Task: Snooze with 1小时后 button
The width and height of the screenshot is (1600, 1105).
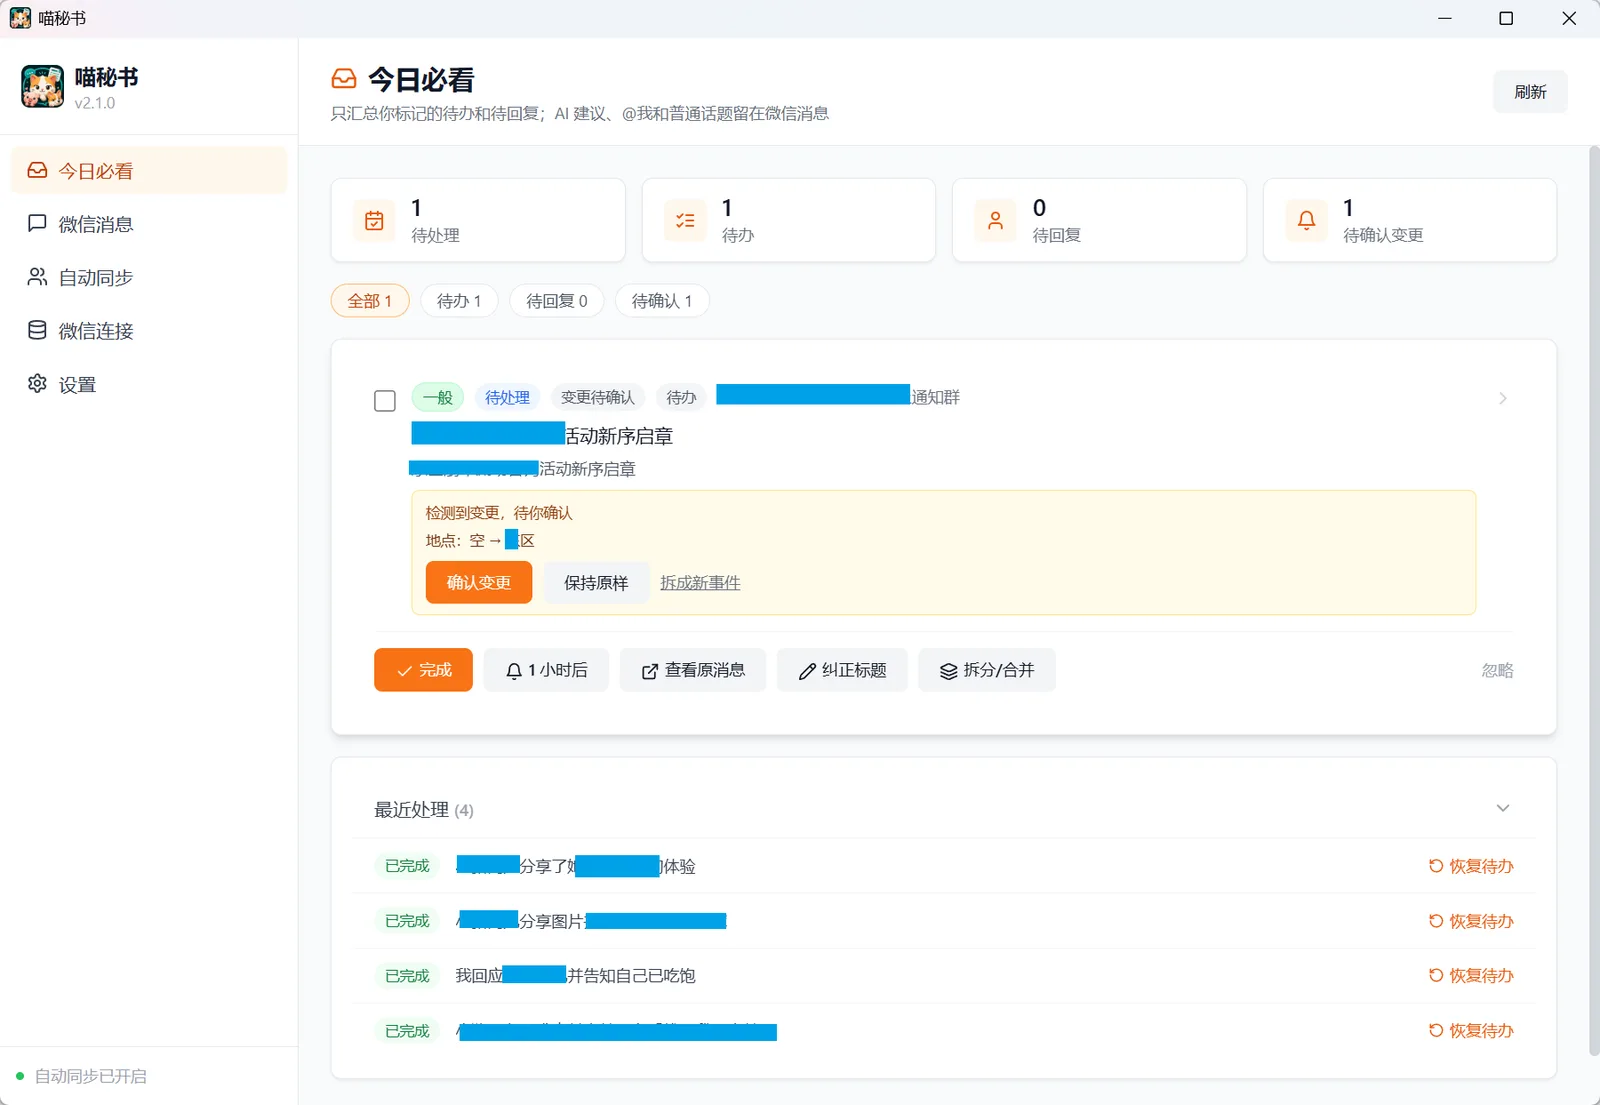Action: [x=546, y=670]
